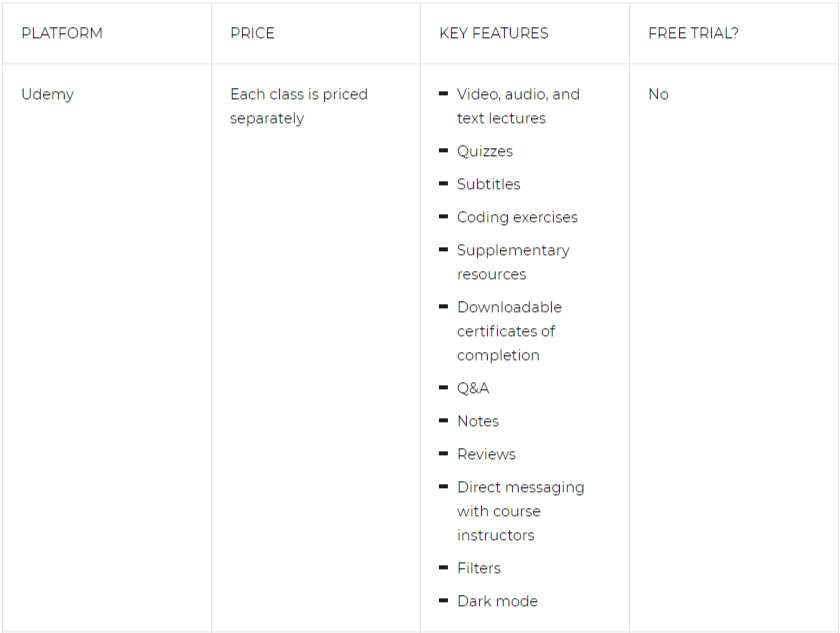Screen dimensions: 840x633
Task: Click 'Downloadable certificates of completion' text
Action: [x=509, y=331]
